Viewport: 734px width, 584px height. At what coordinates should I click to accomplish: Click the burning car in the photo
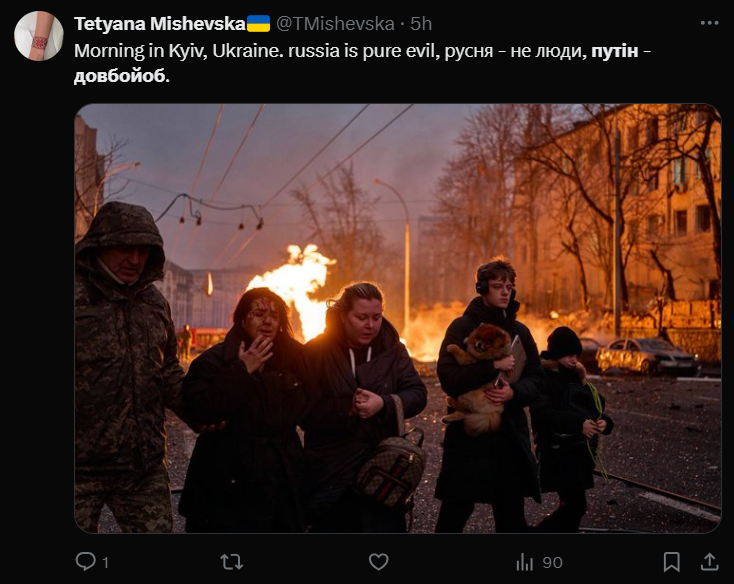coord(647,357)
